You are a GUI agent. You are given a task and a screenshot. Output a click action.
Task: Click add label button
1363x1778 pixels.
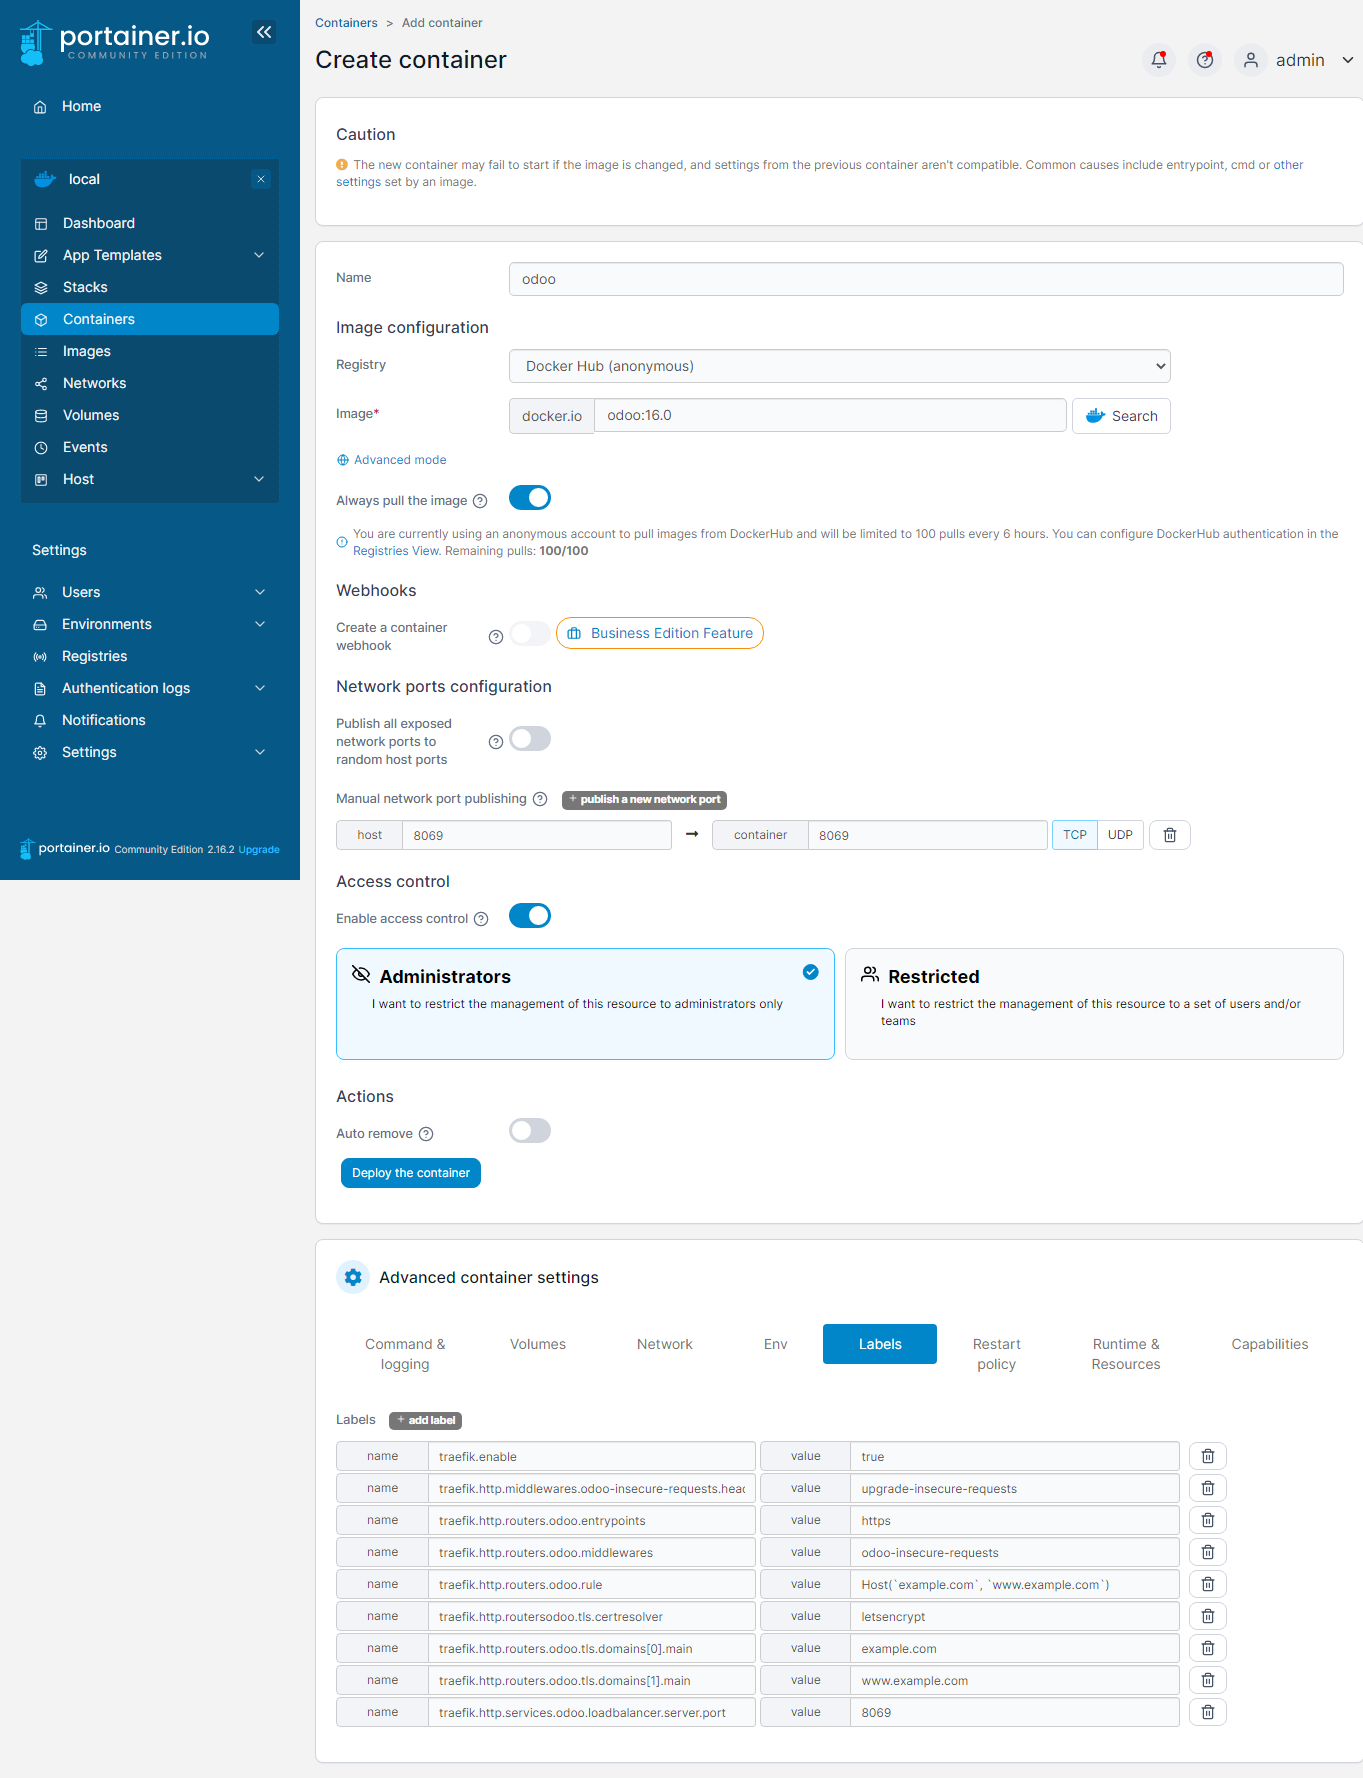(426, 1420)
